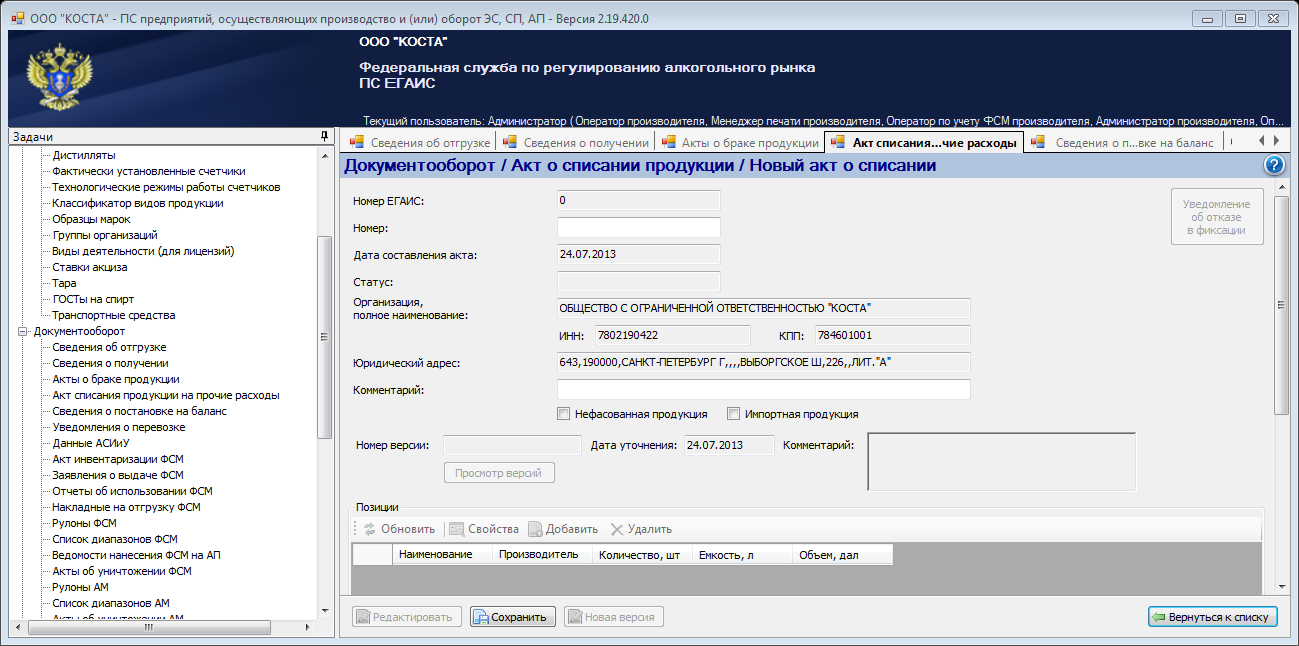Screen dimensions: 1299x646
Task: Click the Номер версии field
Action: click(x=512, y=445)
